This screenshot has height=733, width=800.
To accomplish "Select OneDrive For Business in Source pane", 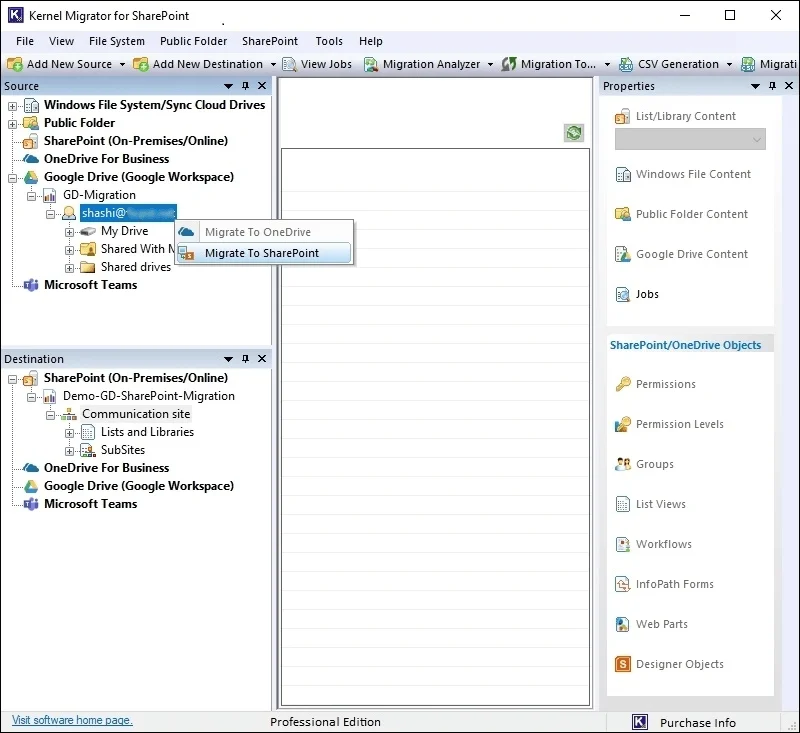I will click(106, 159).
